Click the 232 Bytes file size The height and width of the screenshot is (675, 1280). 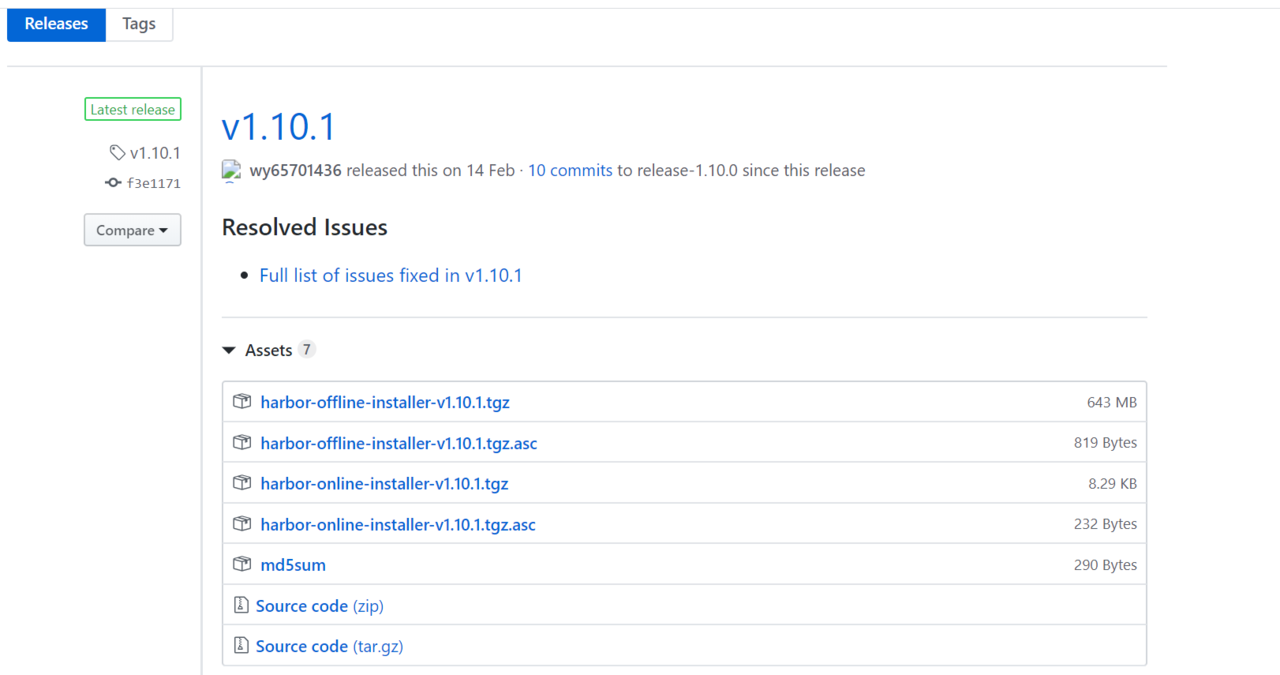(x=1105, y=524)
